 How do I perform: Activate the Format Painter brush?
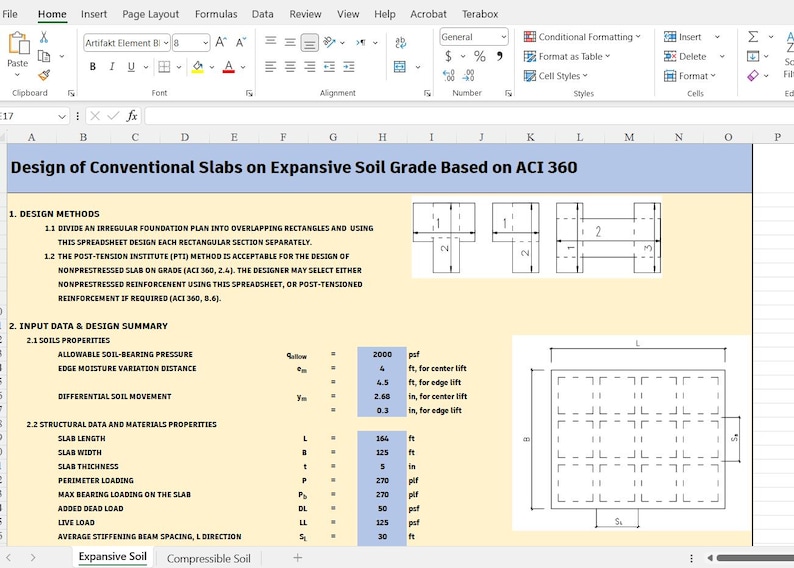pos(44,75)
